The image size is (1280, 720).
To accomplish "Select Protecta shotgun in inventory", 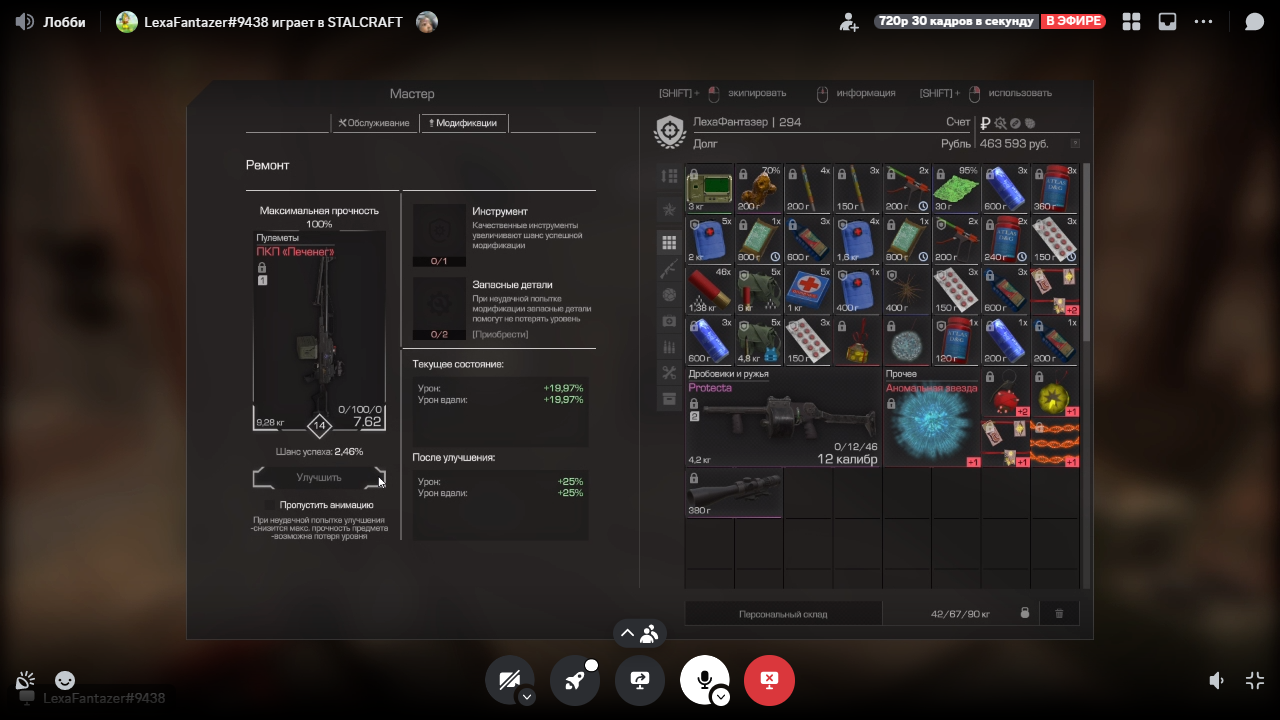I will click(x=782, y=418).
